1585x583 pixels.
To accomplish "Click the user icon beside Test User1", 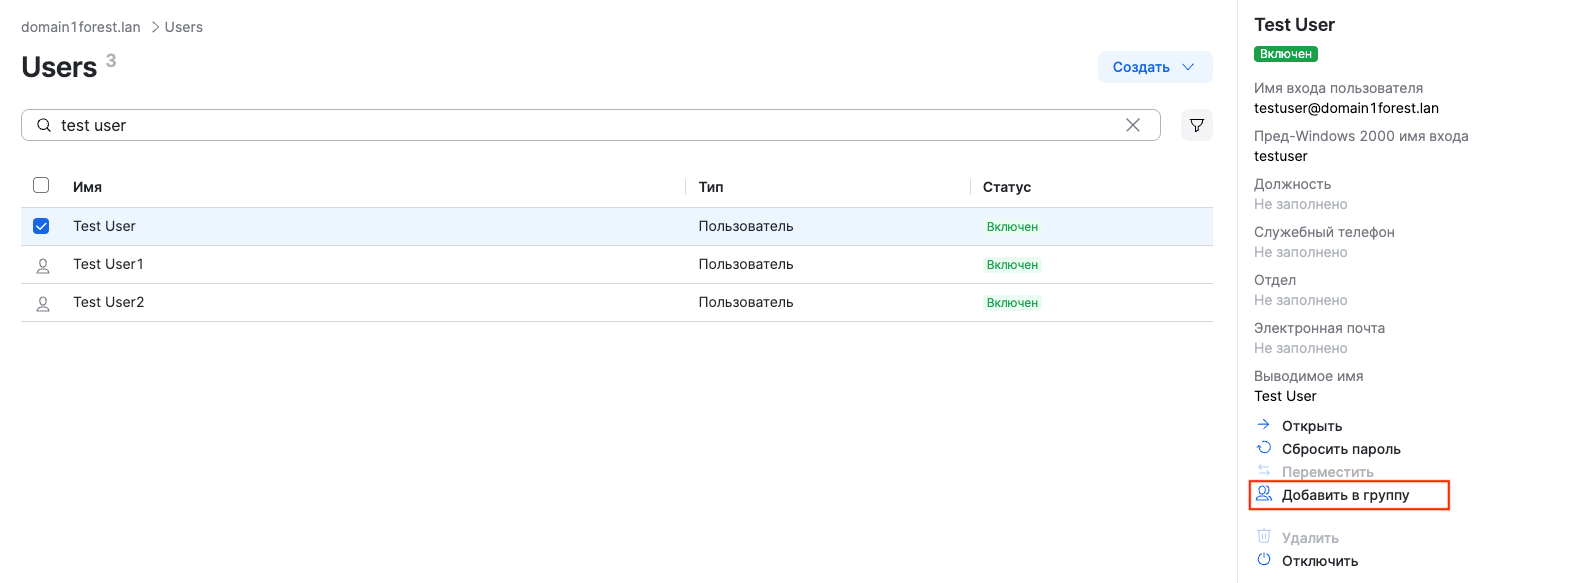I will click(x=43, y=265).
